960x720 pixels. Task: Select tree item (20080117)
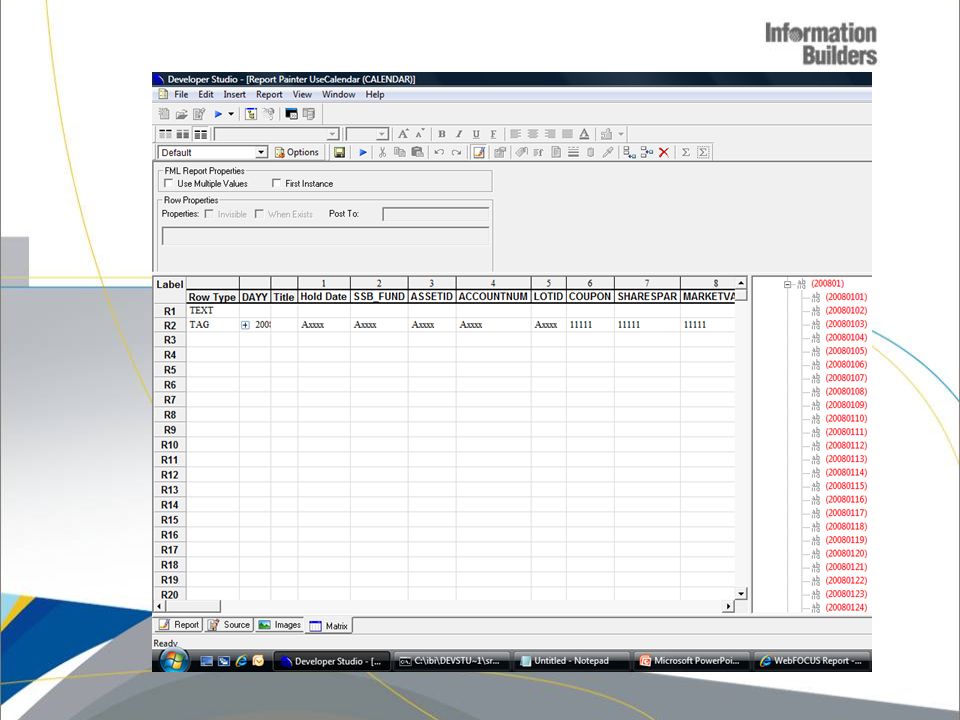tap(846, 513)
